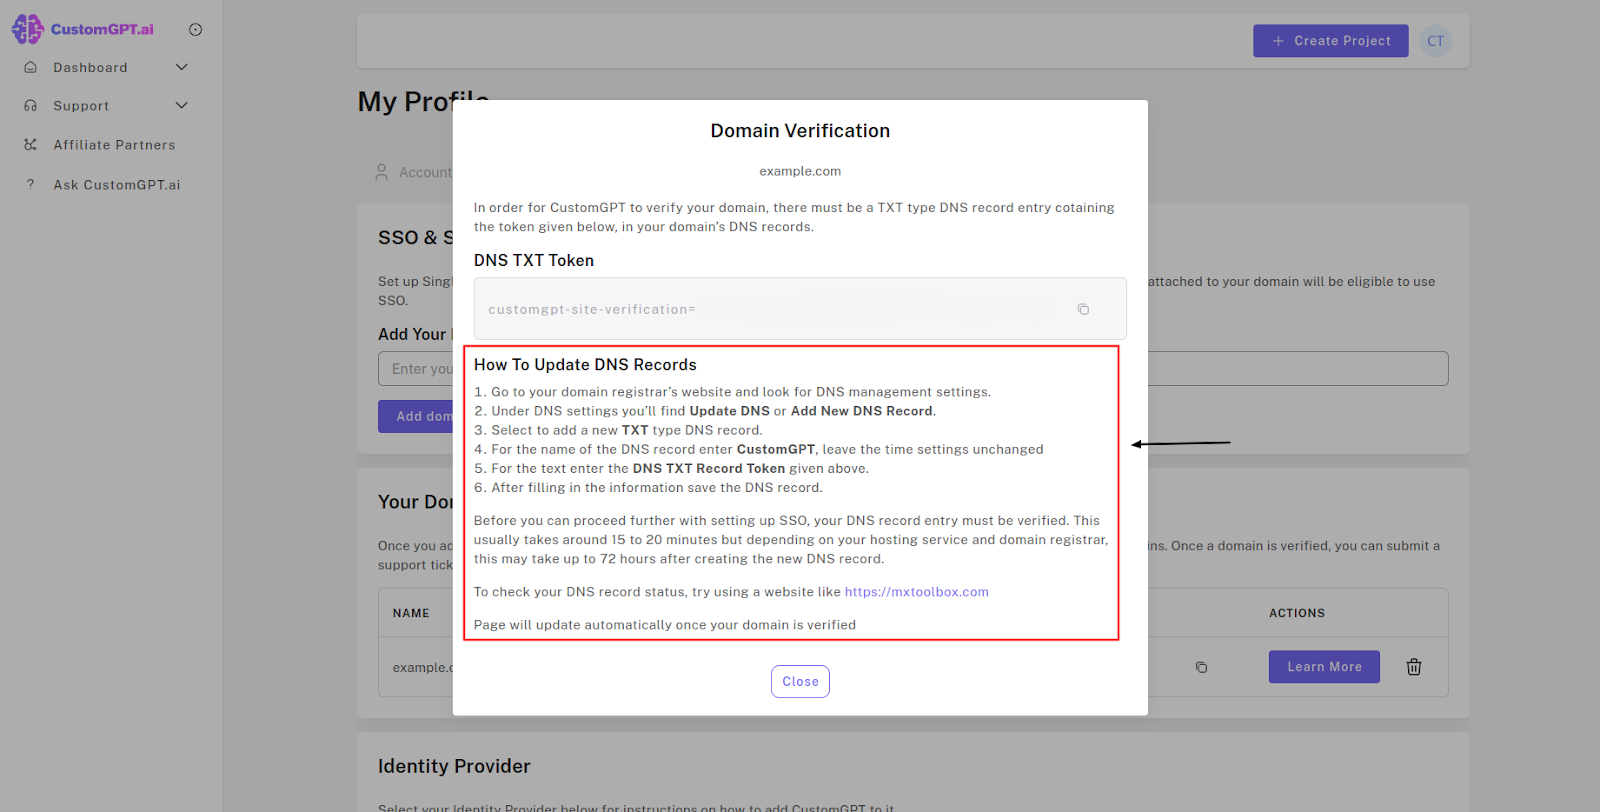Screen dimensions: 1600x812
Task: Click the Affiliate Partners icon
Action: pos(31,145)
